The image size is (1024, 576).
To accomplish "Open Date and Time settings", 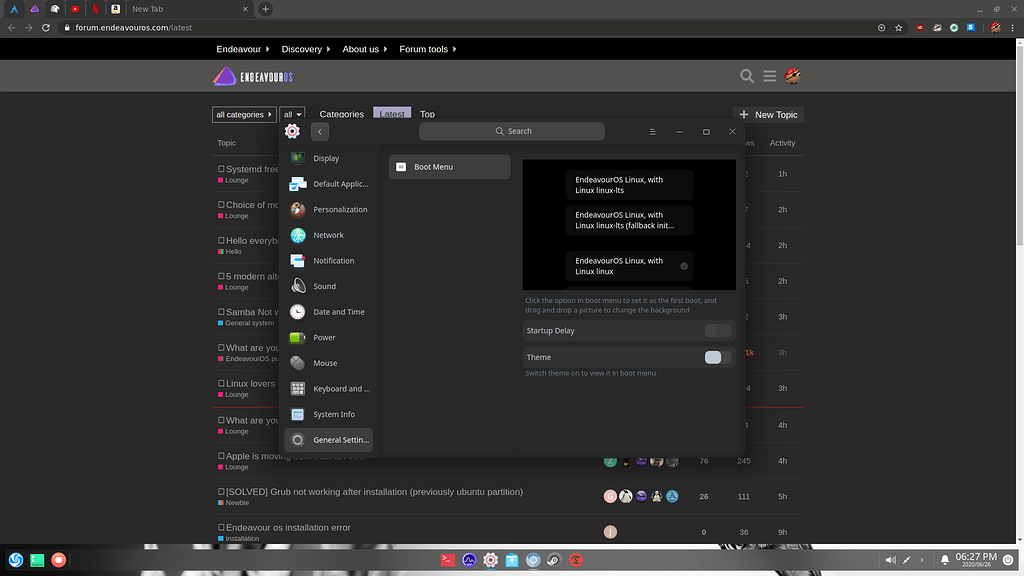I will 297,311.
